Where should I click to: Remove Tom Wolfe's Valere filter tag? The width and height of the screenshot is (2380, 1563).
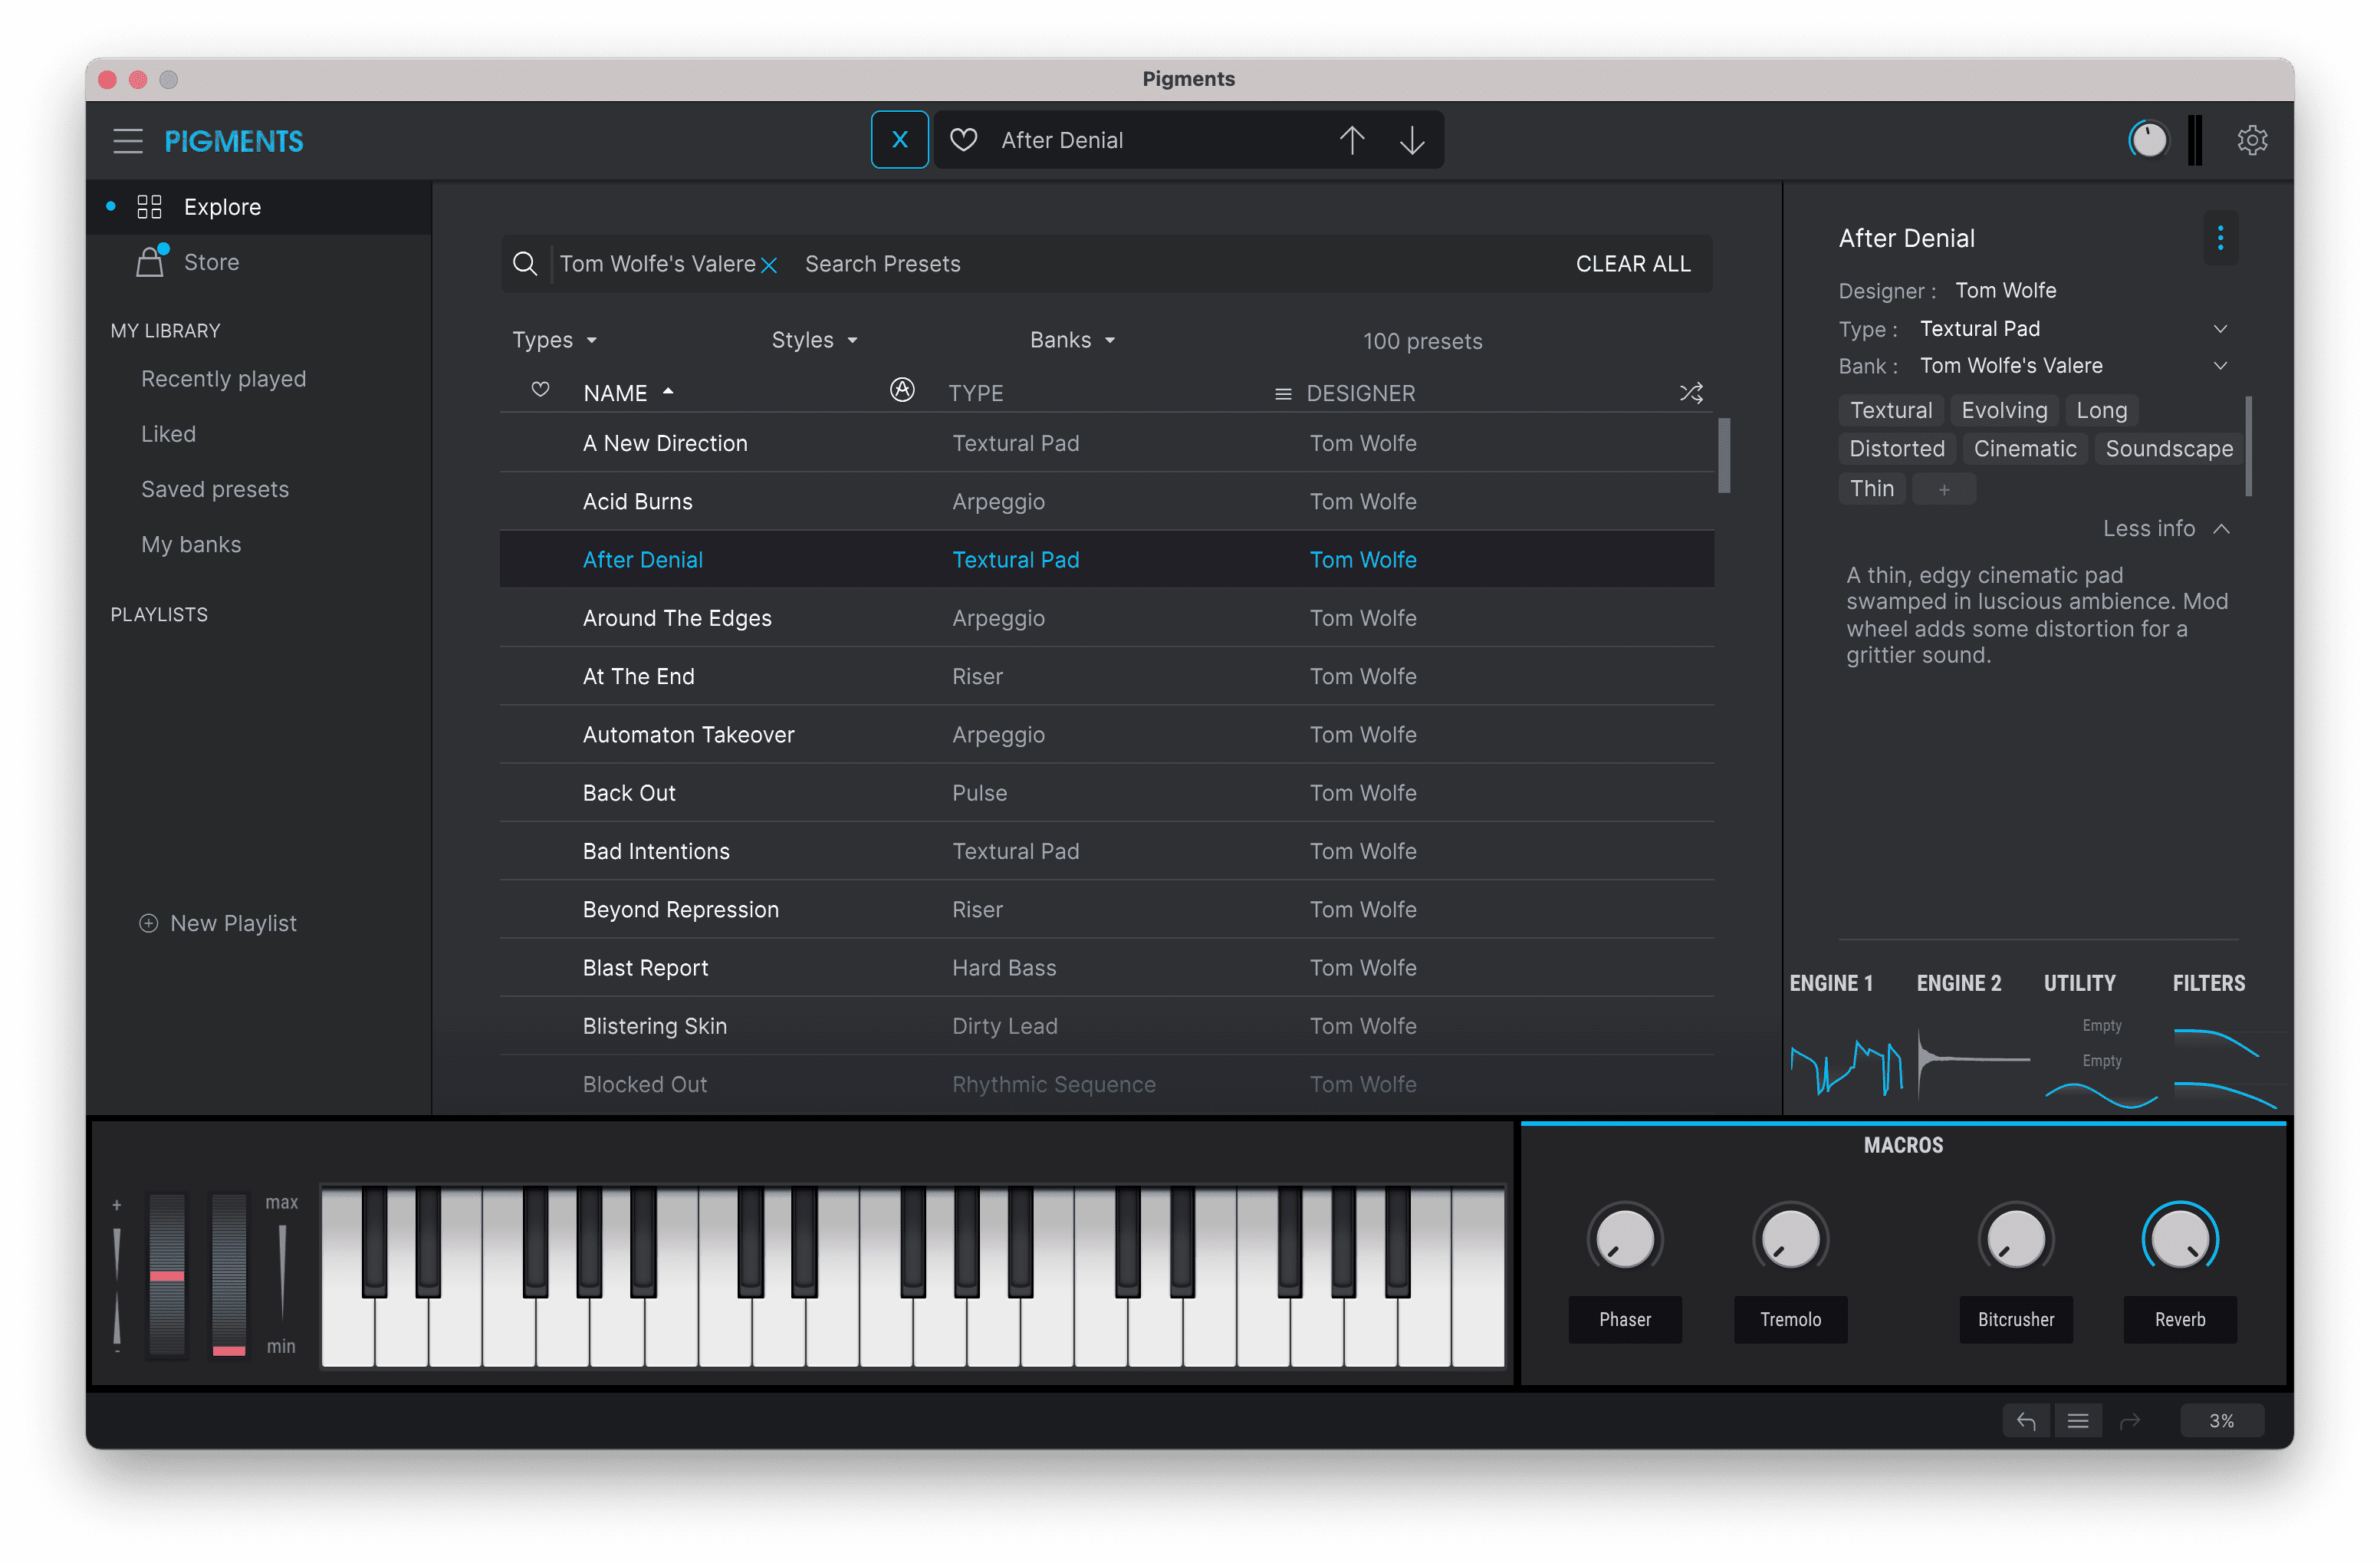(x=769, y=265)
